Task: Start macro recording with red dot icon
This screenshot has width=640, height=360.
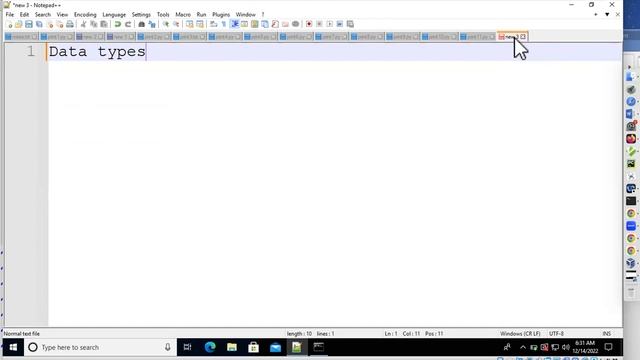Action: coord(309,24)
